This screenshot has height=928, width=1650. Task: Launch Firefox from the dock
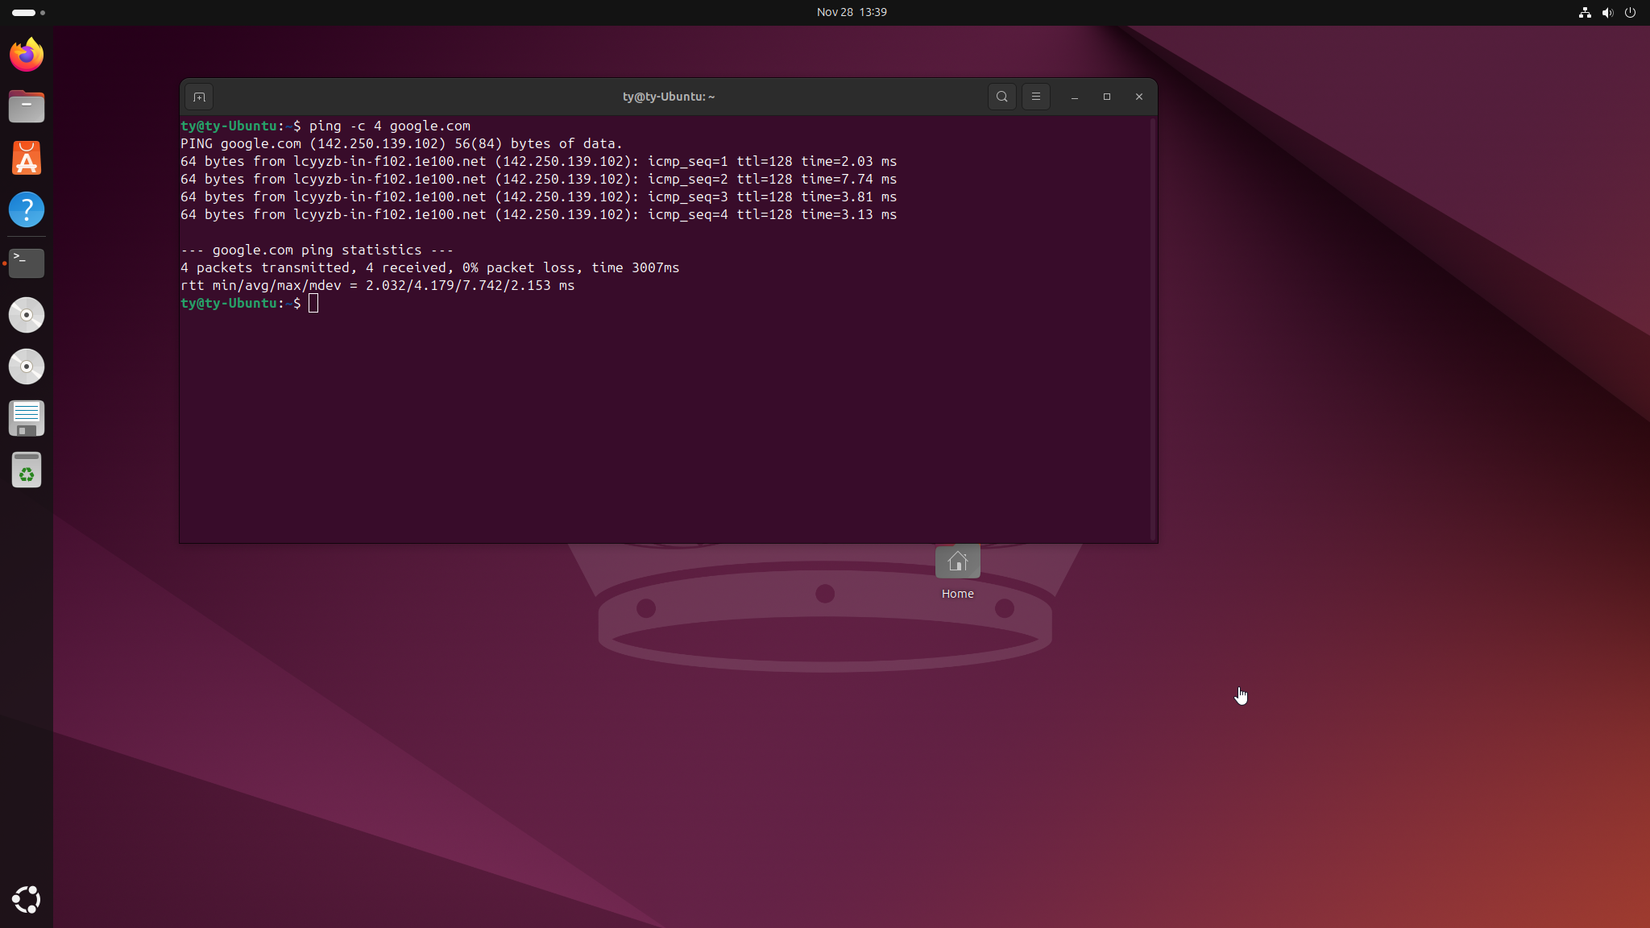tap(26, 54)
